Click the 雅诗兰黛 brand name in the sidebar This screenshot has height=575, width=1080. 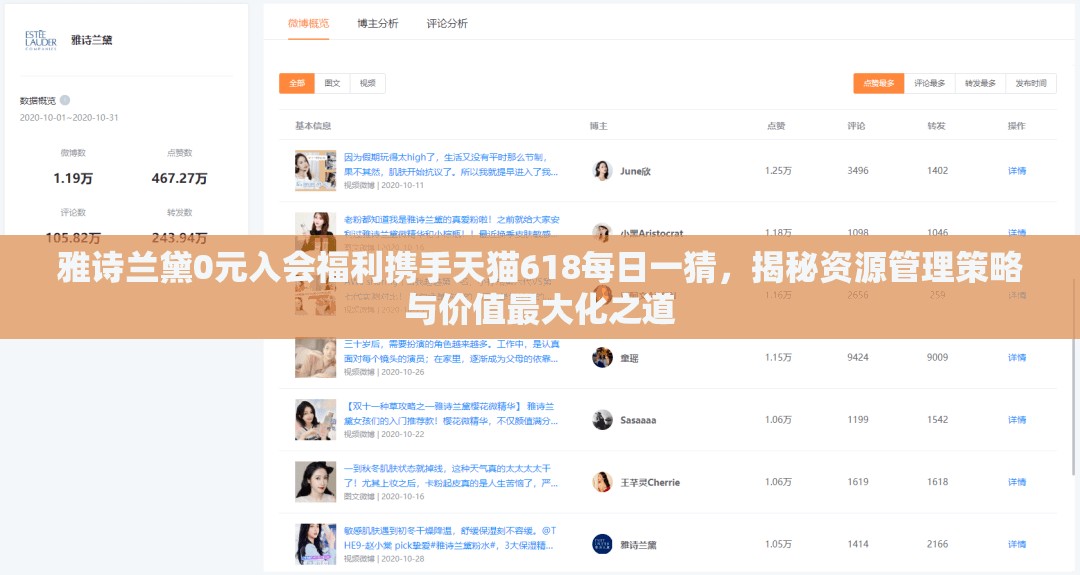[x=92, y=40]
